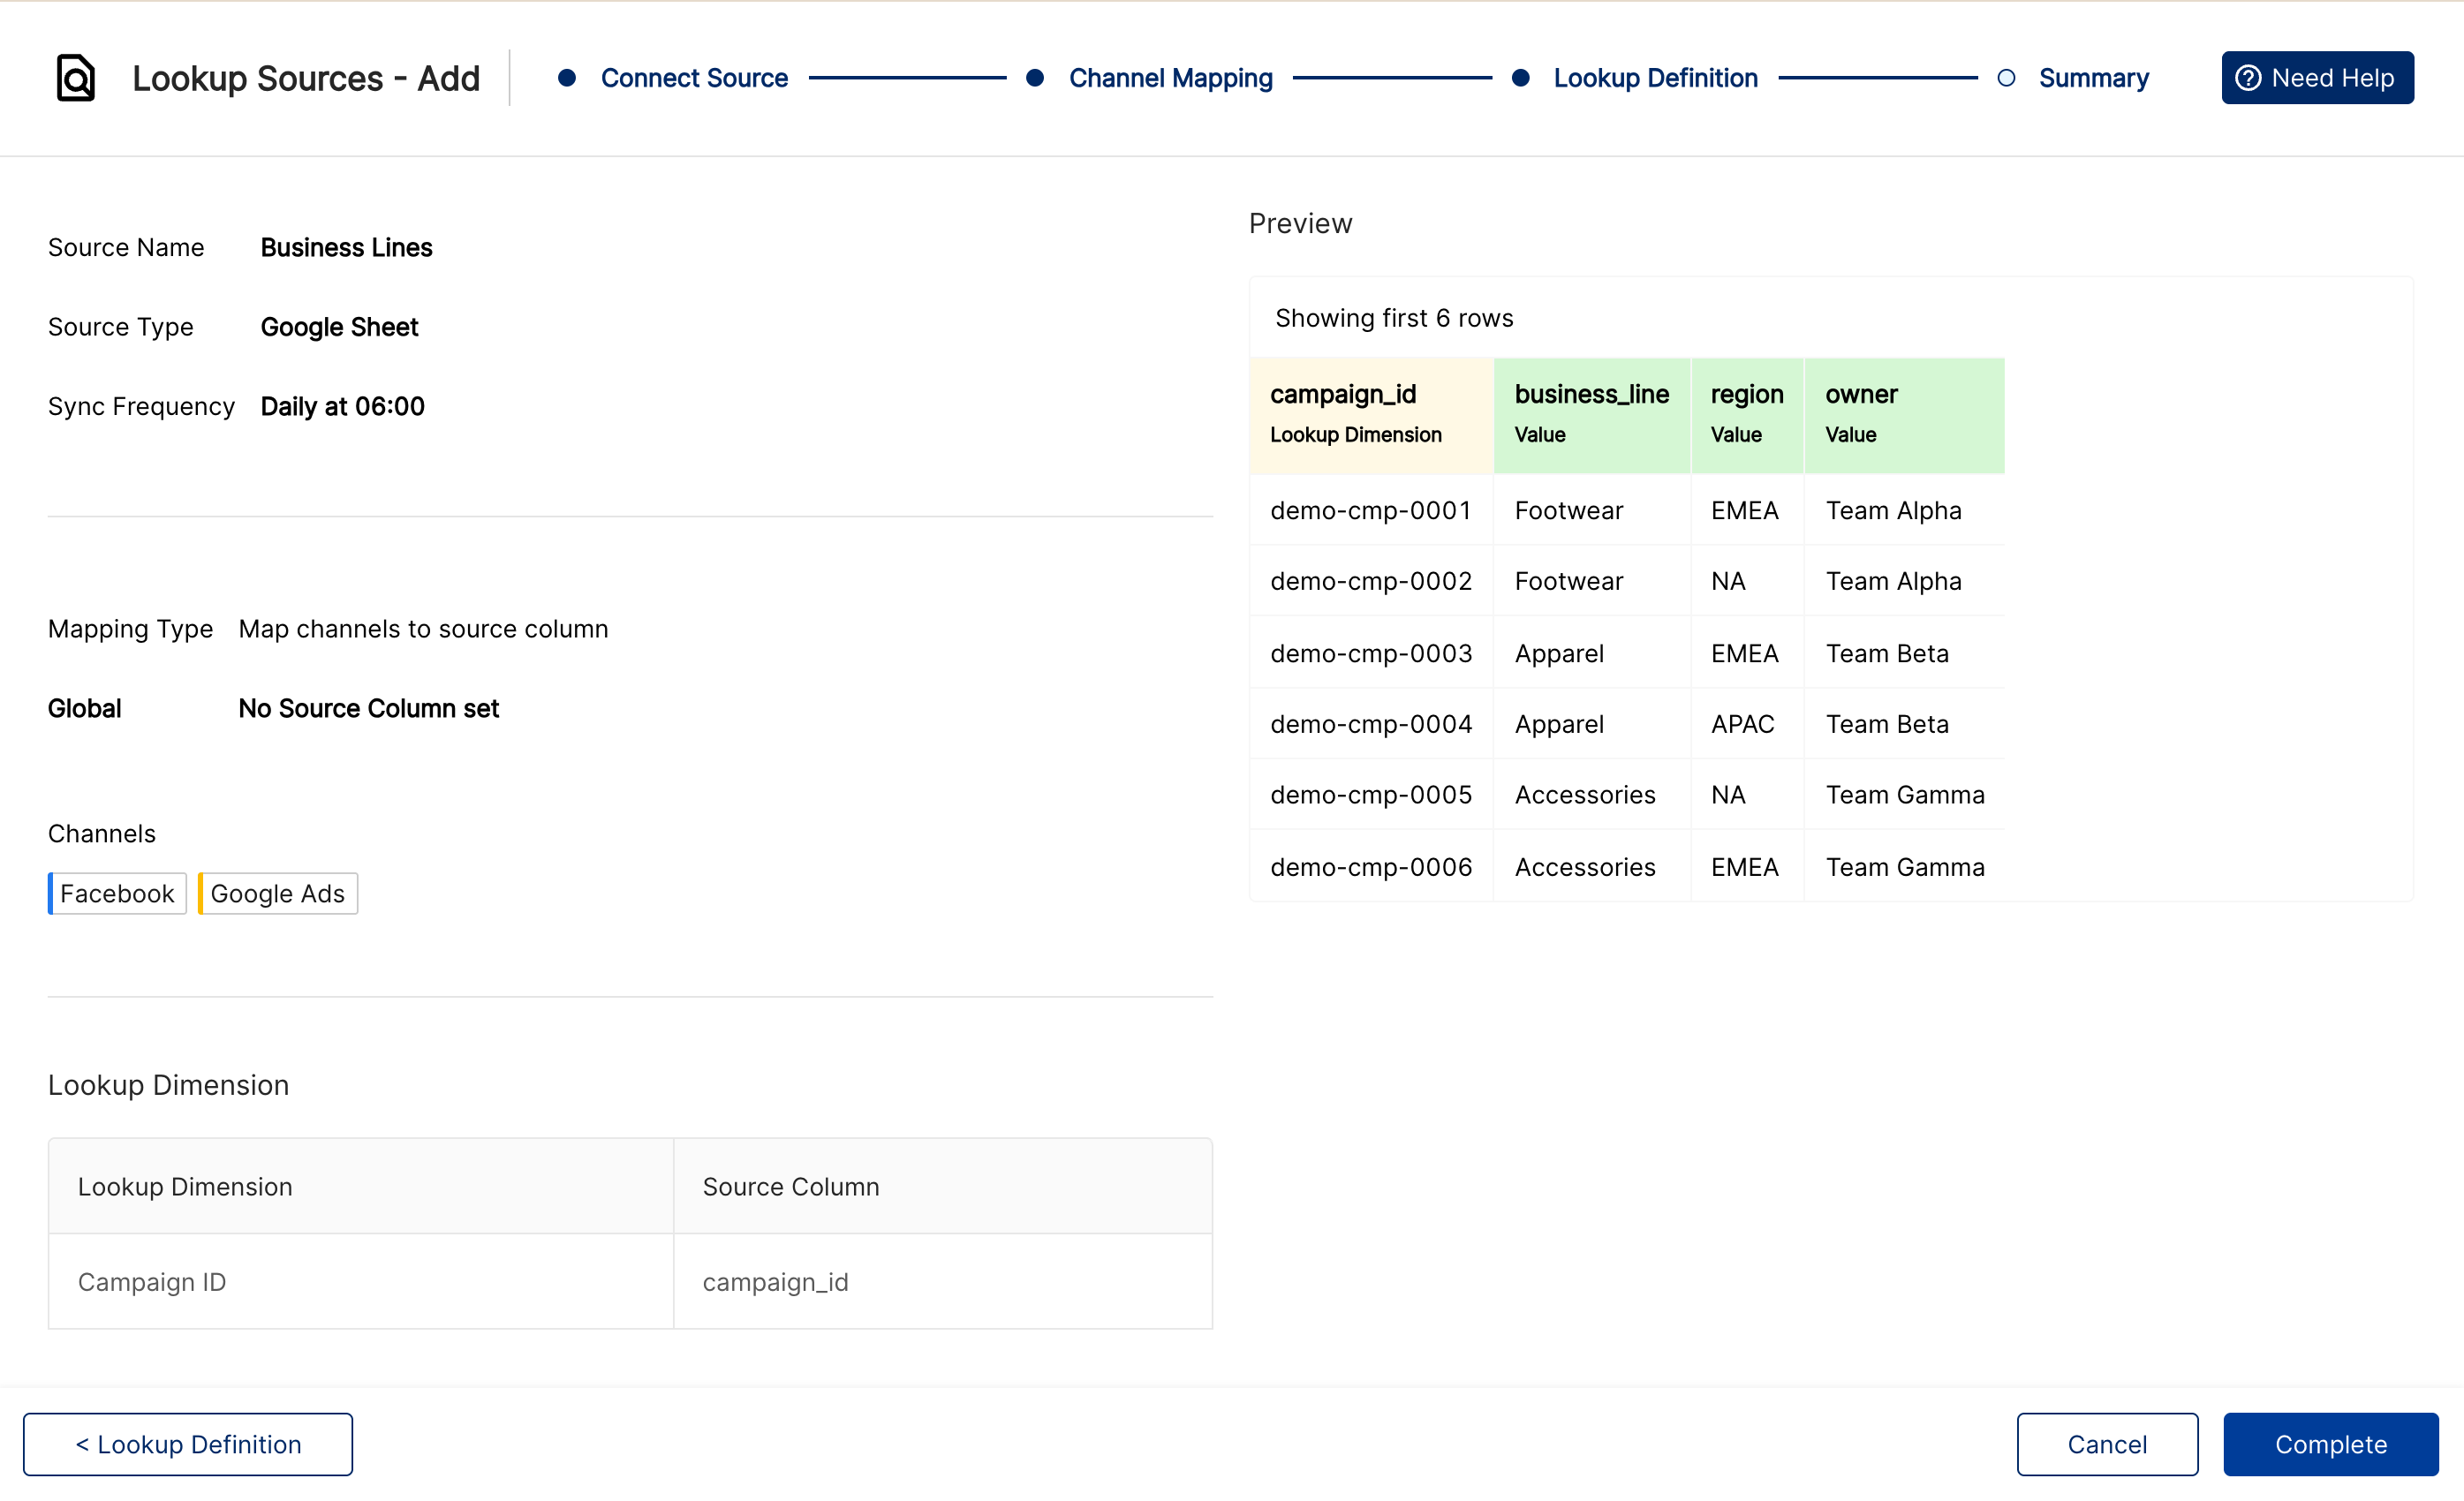This screenshot has height=1501, width=2464.
Task: Click 'Business Lines' source name value
Action: pos(346,247)
